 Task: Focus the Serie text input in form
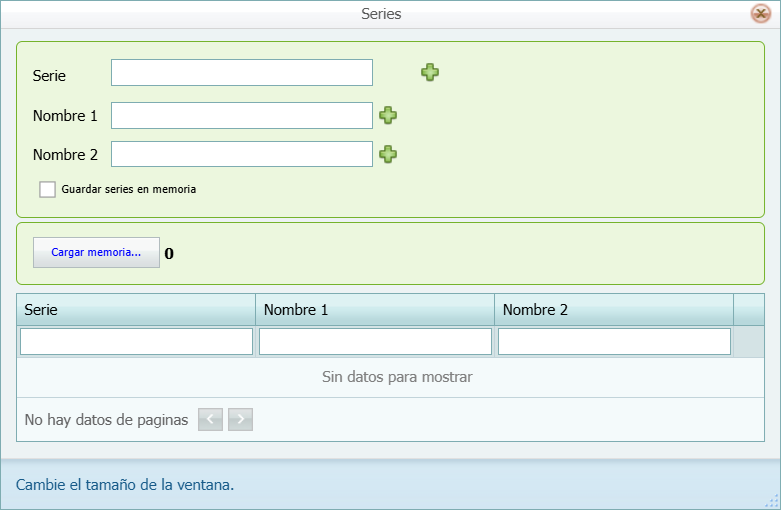click(x=242, y=73)
